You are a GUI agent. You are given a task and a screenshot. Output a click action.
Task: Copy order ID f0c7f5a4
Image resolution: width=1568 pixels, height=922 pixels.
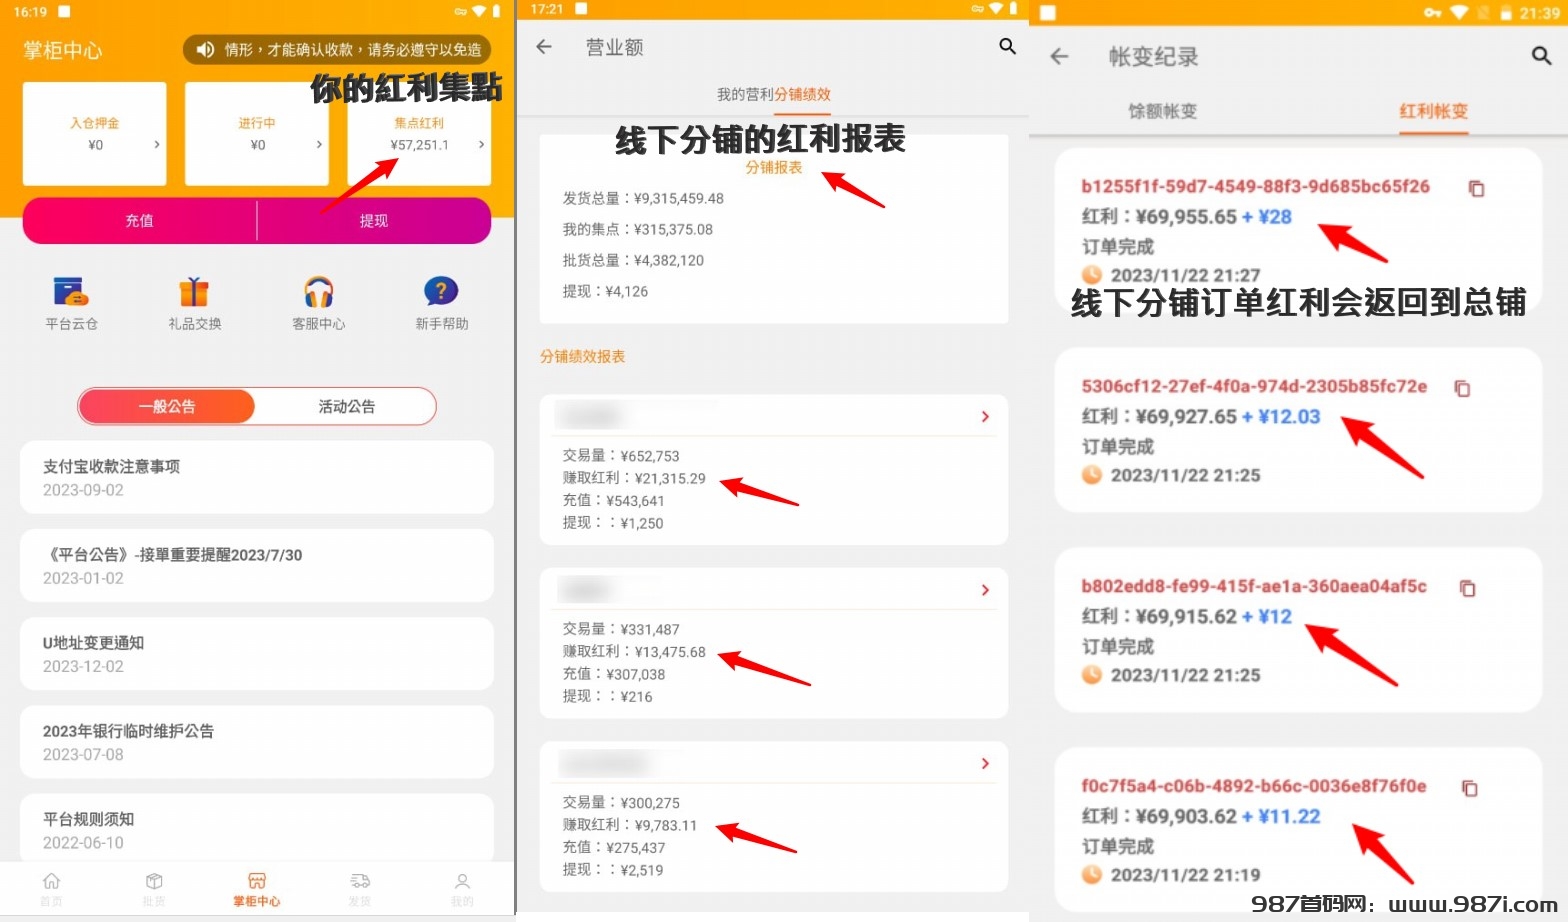(1469, 788)
